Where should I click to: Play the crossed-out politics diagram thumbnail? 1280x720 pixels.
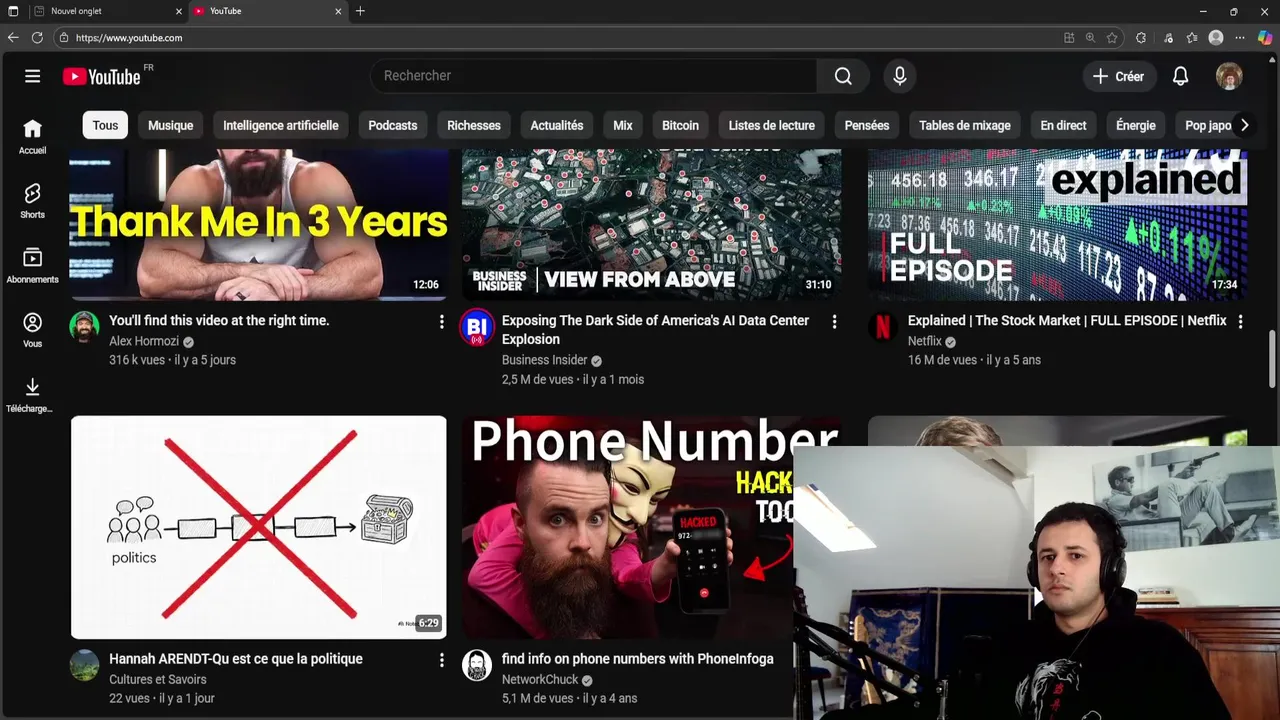pos(258,527)
